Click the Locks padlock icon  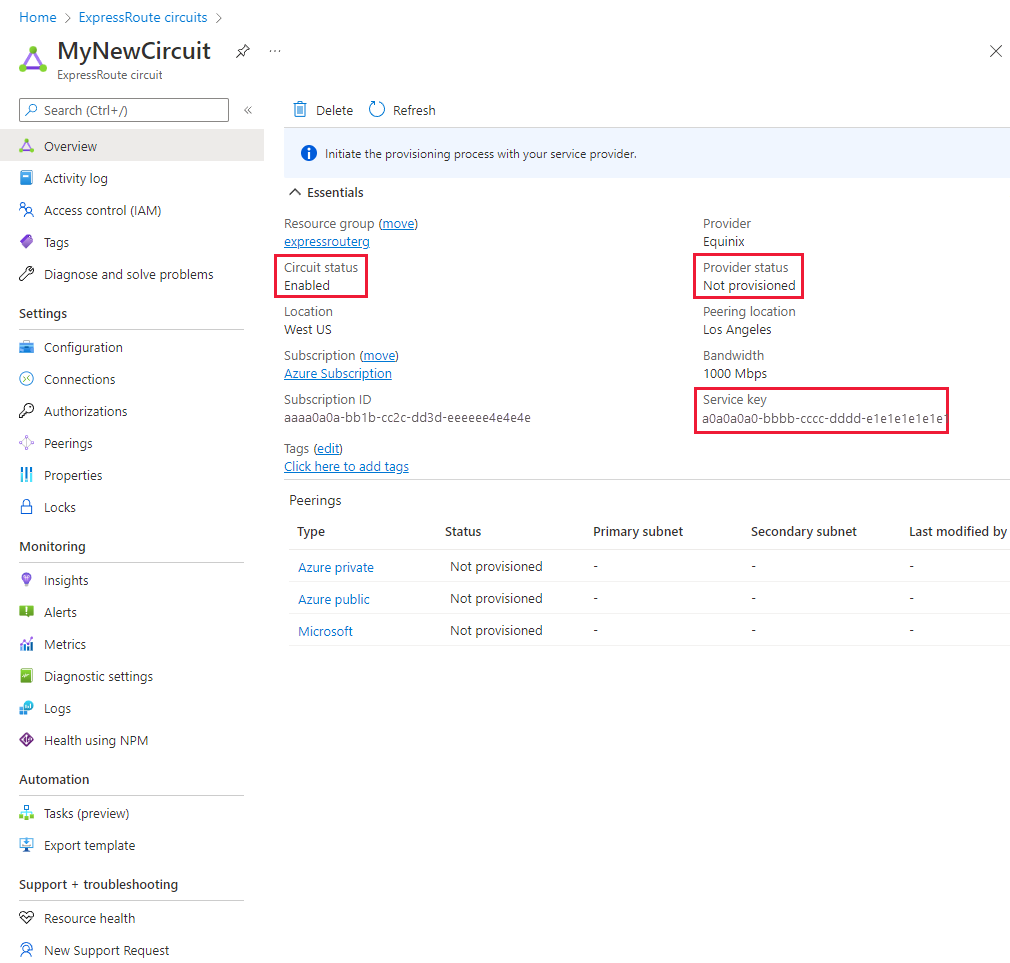tap(26, 507)
